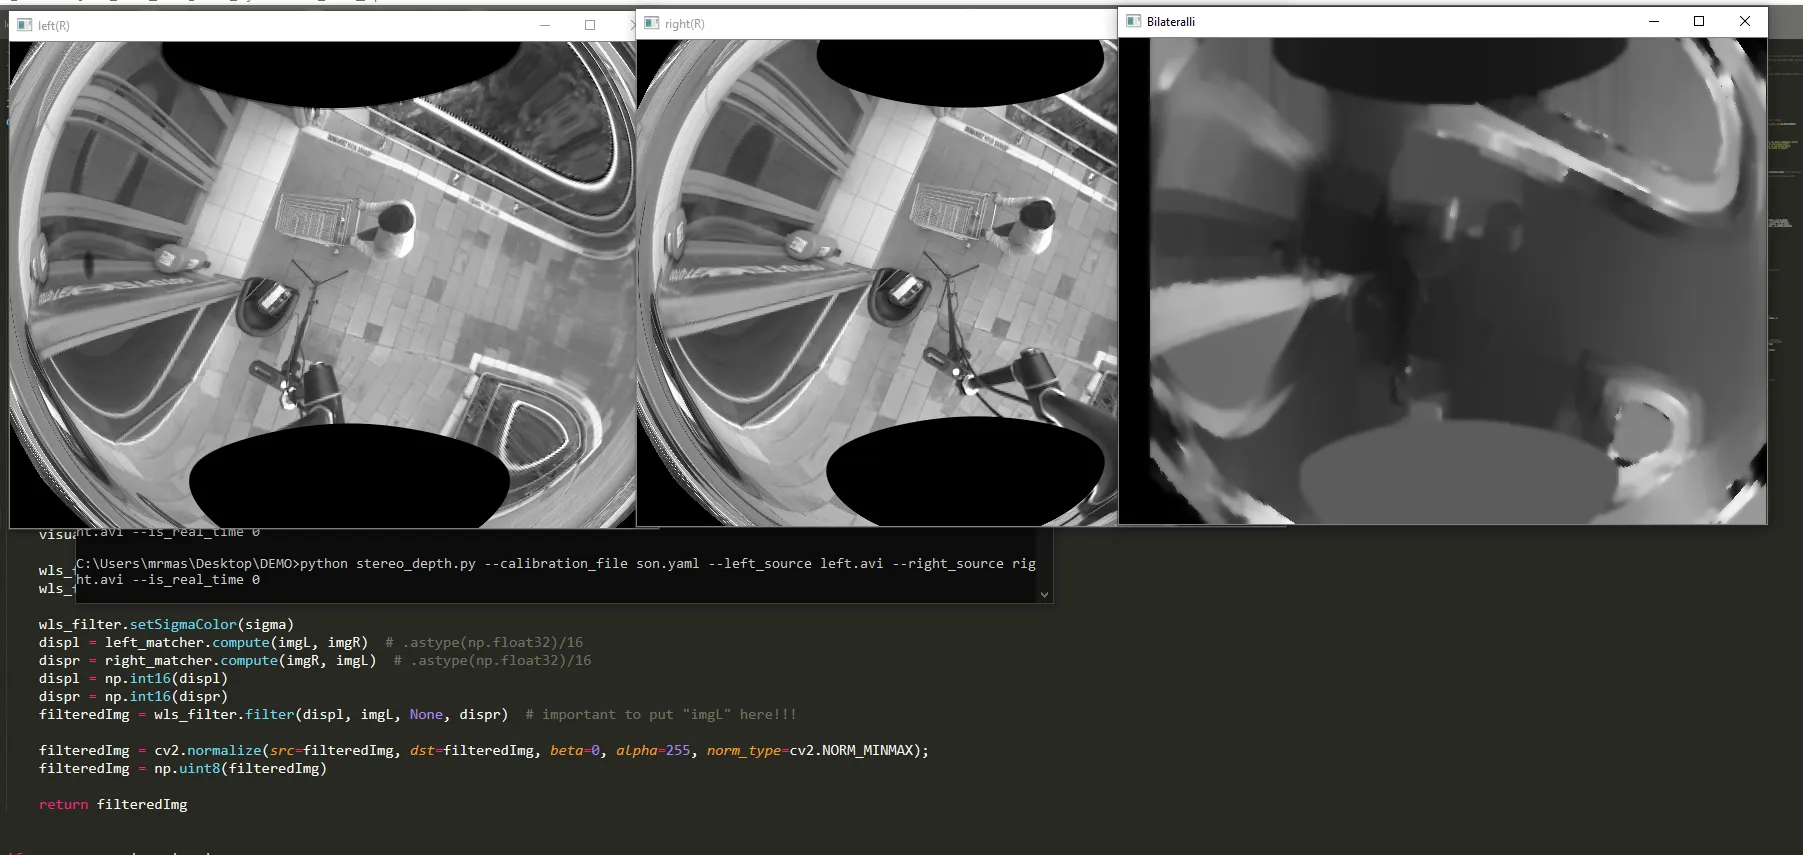Click the left(R) camera image view
Screen dimensions: 1803x855
pyautogui.click(x=323, y=284)
